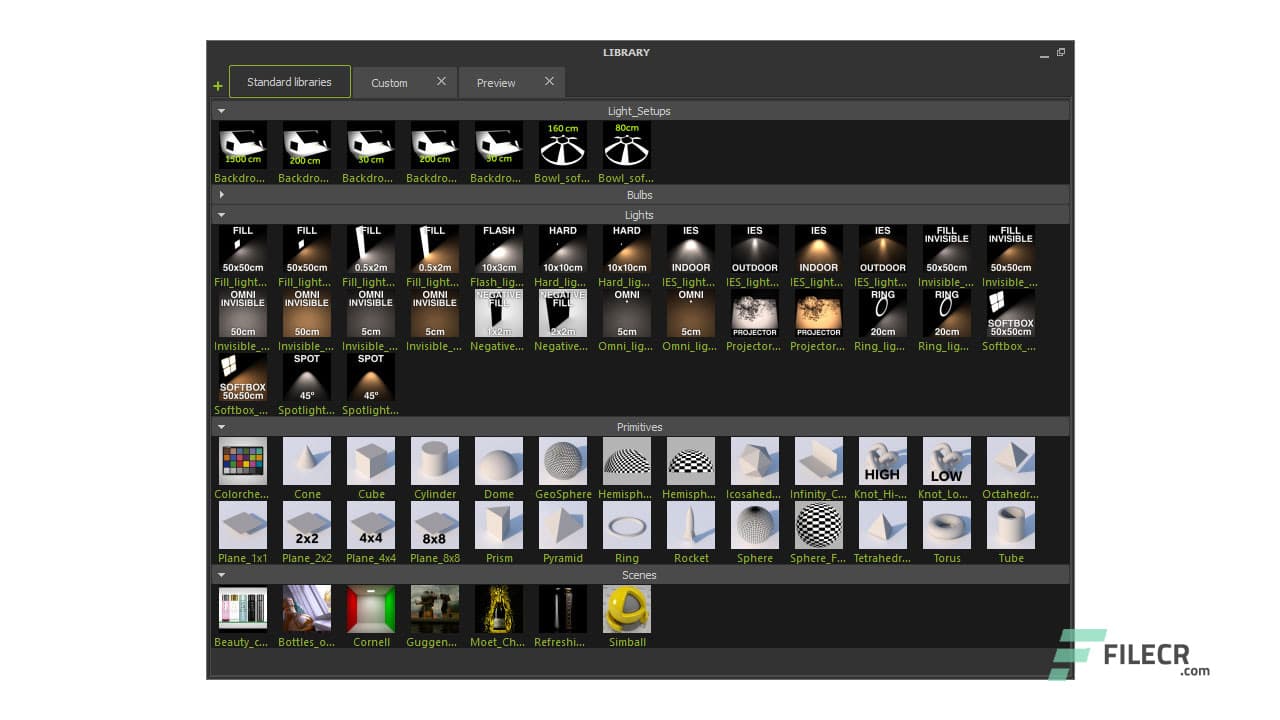Select the Torus primitive
1280x720 pixels.
click(x=946, y=524)
